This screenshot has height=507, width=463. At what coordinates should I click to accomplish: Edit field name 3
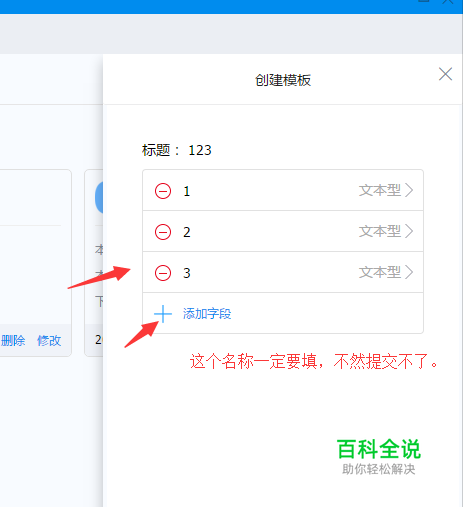[x=187, y=273]
